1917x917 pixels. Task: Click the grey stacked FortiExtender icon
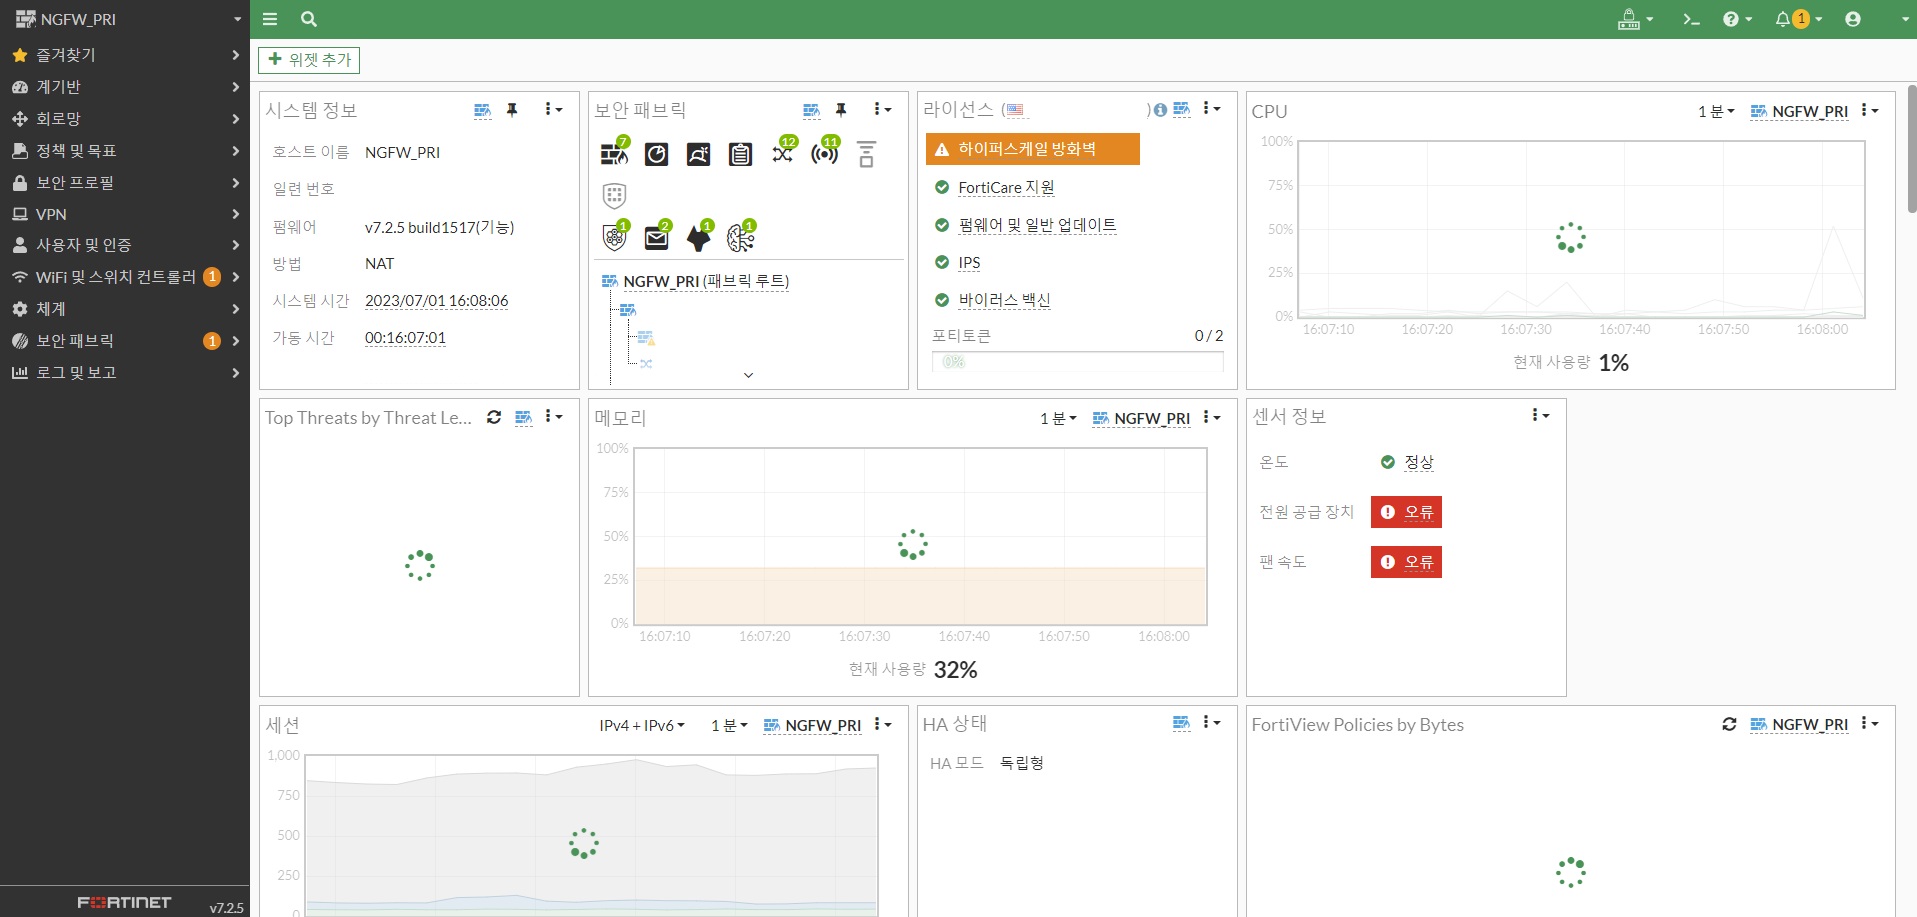click(866, 154)
